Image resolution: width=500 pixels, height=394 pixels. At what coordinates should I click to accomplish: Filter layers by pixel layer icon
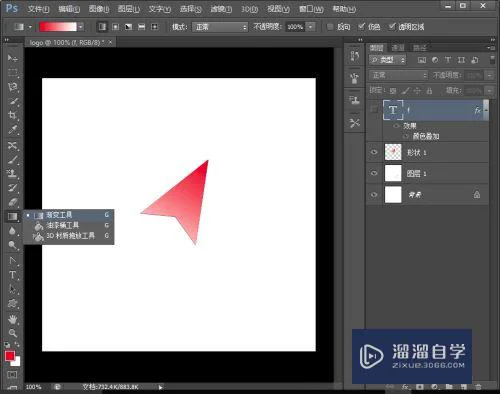tap(422, 60)
